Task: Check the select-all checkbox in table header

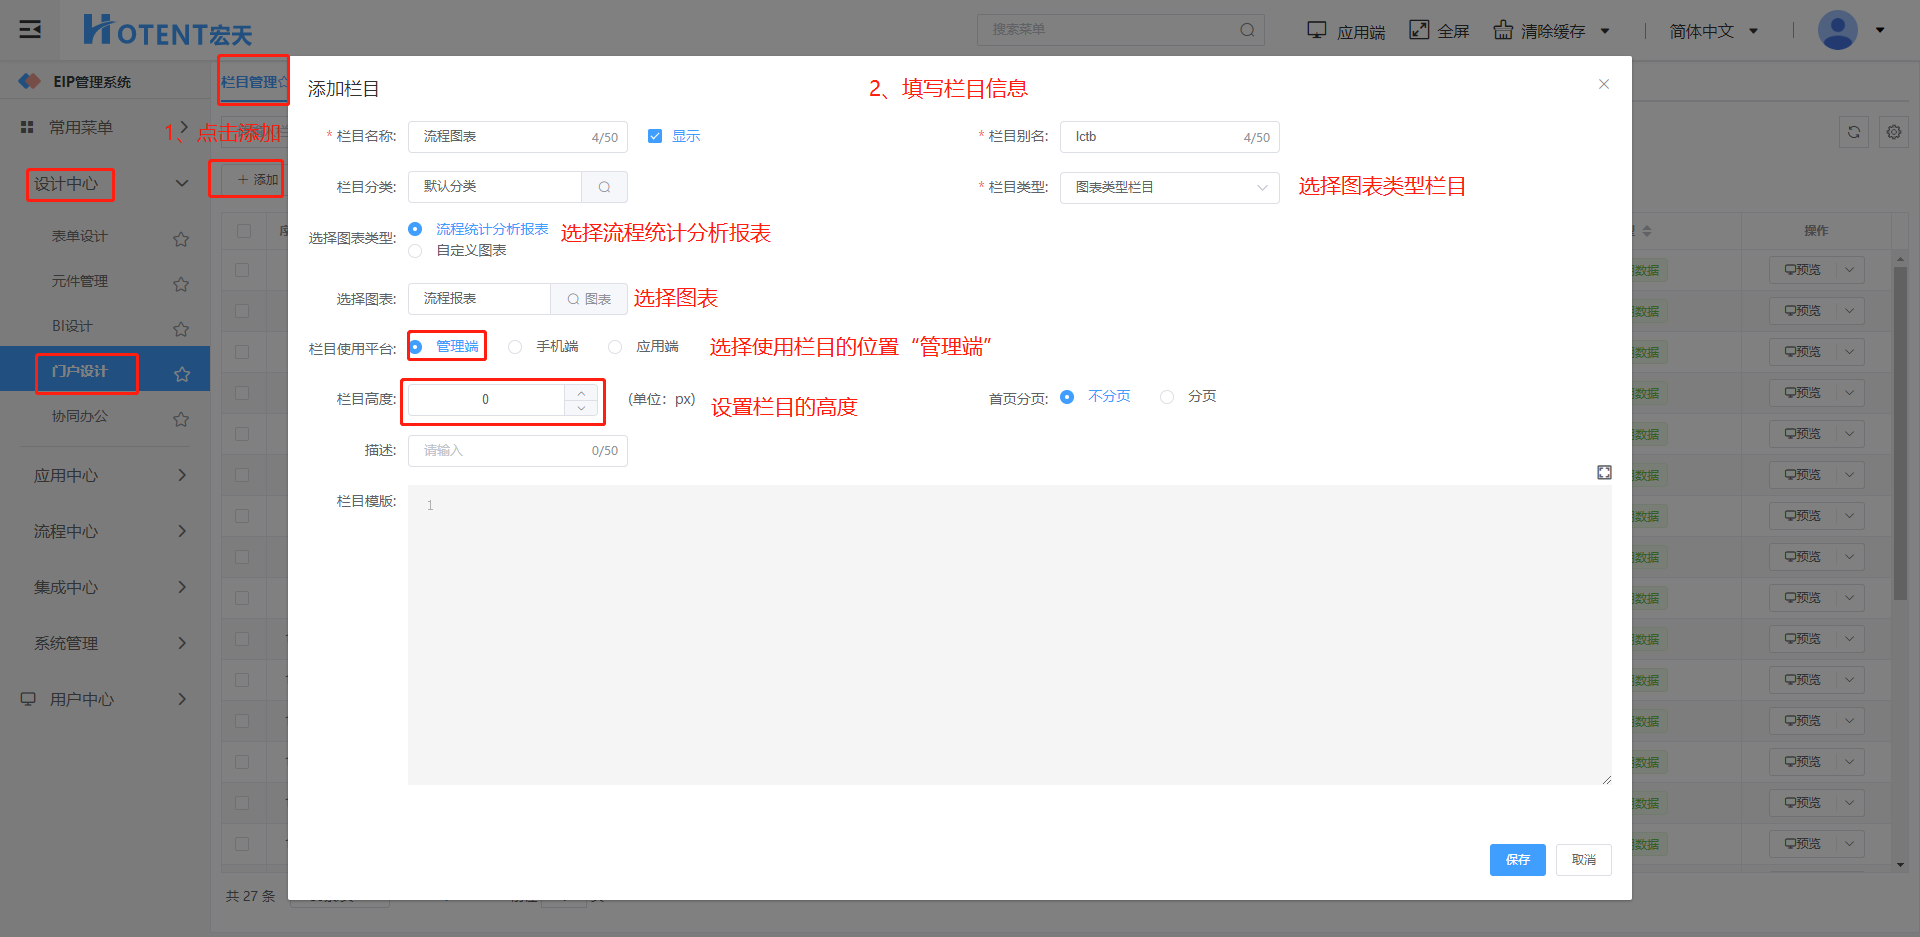Action: (x=243, y=230)
